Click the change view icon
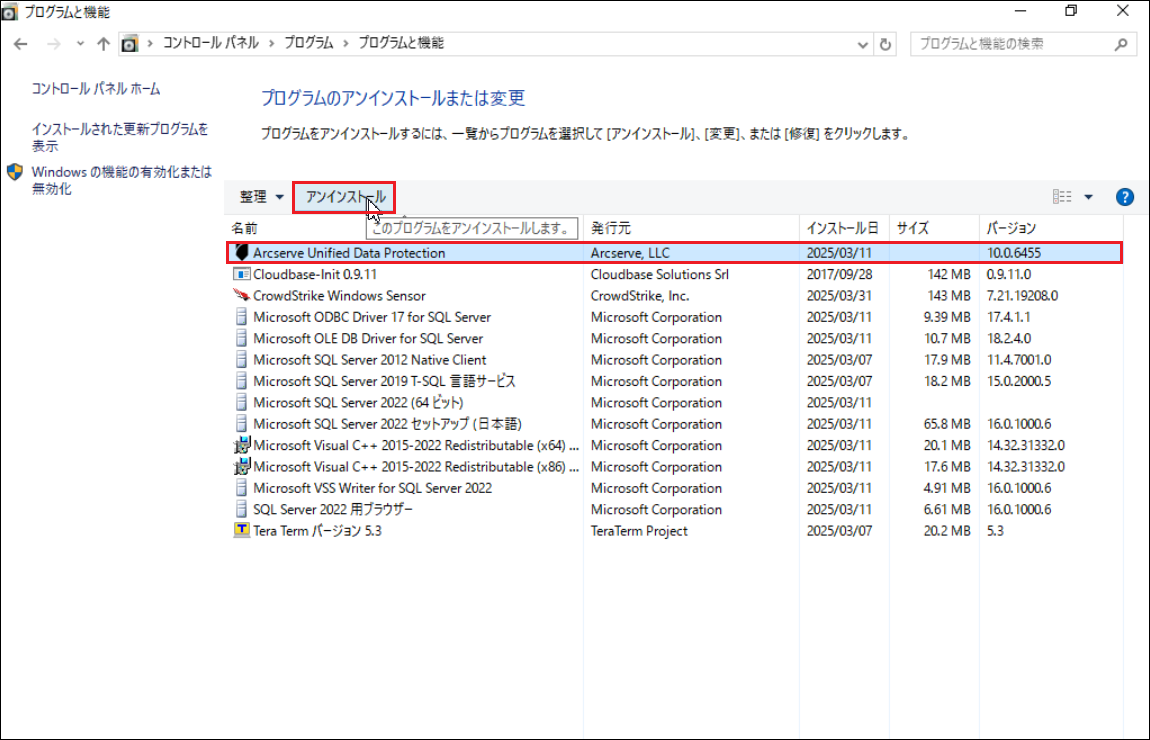 pyautogui.click(x=1062, y=197)
